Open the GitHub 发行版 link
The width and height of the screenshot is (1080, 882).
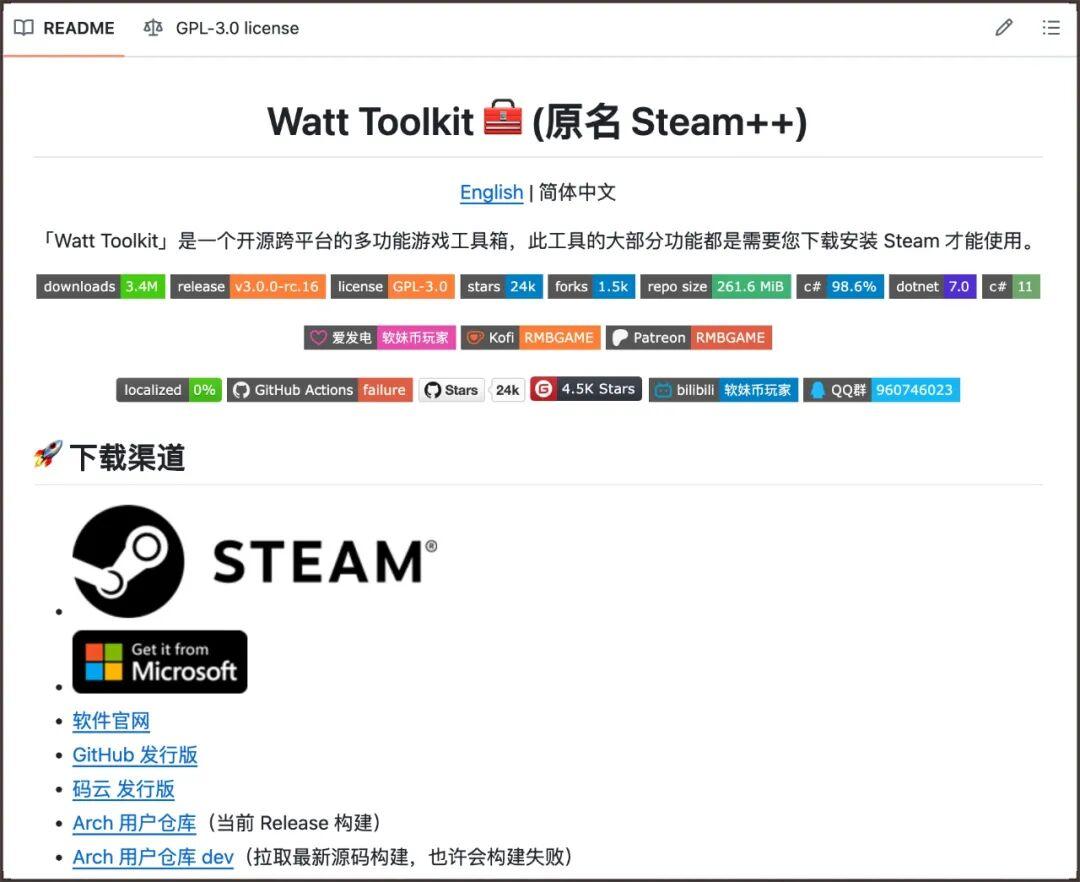click(x=135, y=755)
